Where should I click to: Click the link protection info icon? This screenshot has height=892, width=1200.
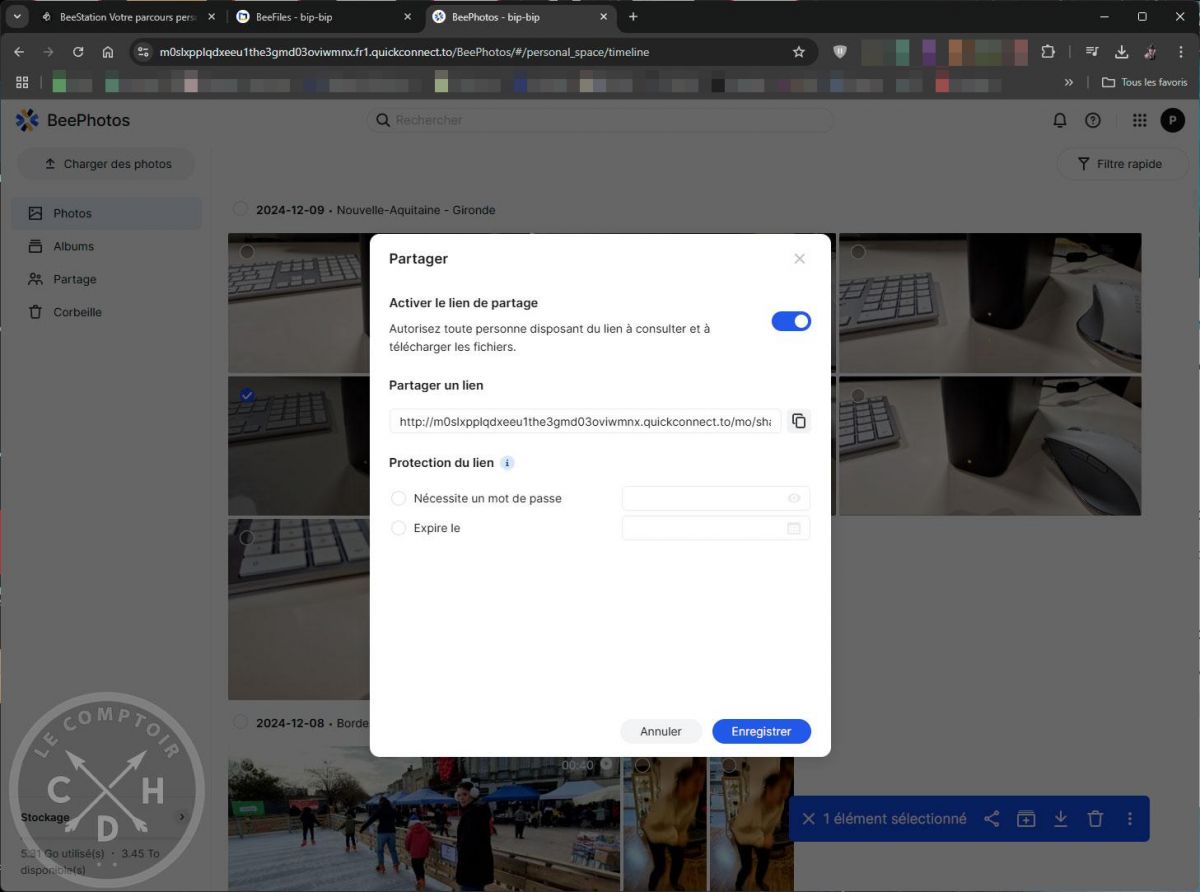pyautogui.click(x=507, y=463)
